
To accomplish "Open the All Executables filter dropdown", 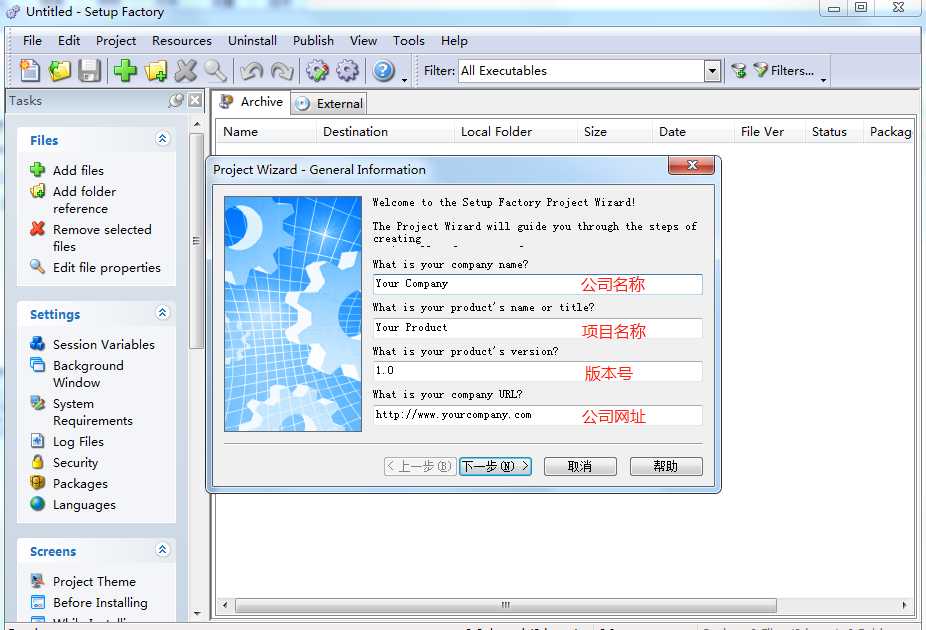I will pyautogui.click(x=713, y=71).
